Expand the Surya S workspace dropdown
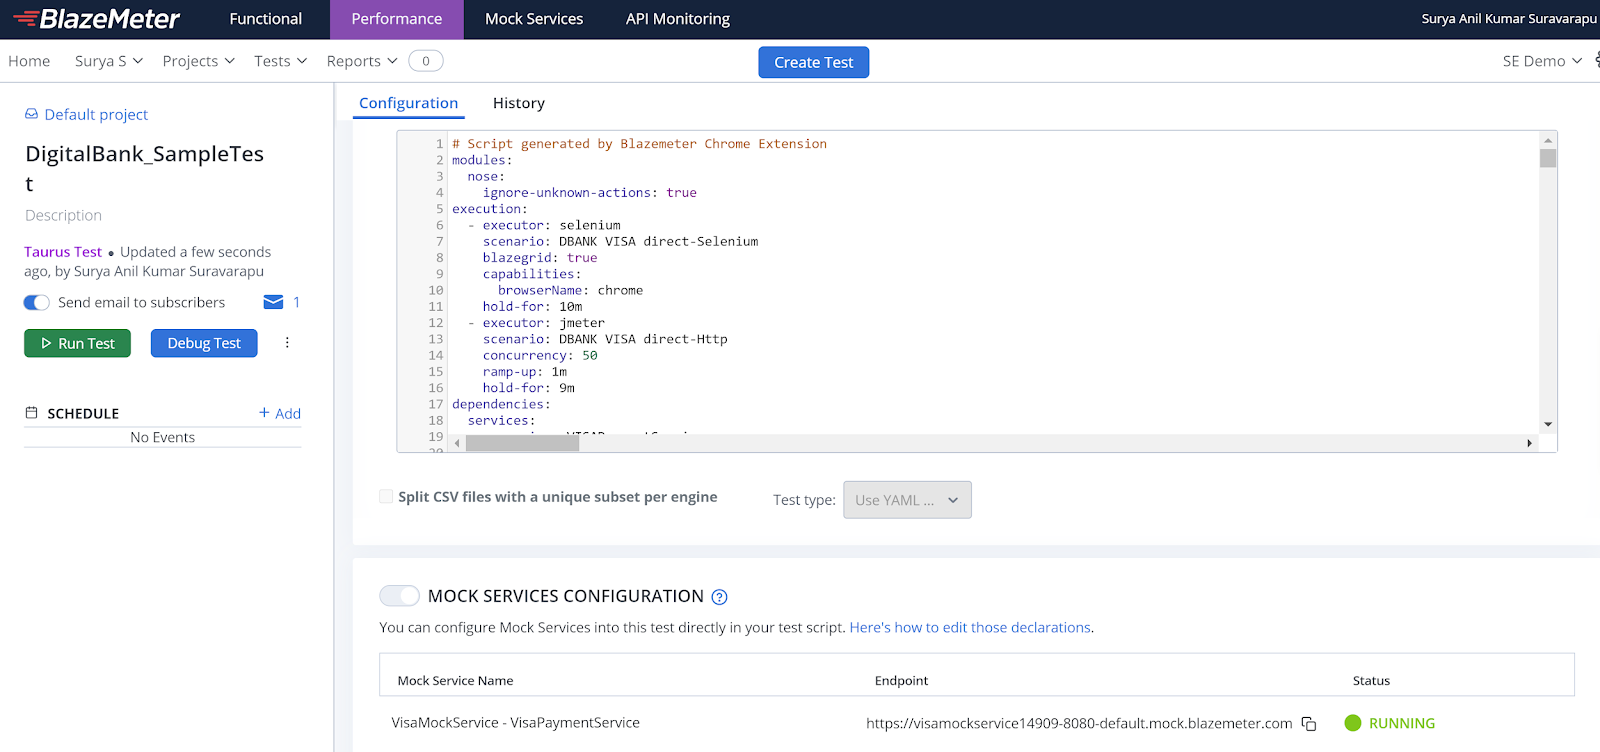The width and height of the screenshot is (1600, 752). 109,61
